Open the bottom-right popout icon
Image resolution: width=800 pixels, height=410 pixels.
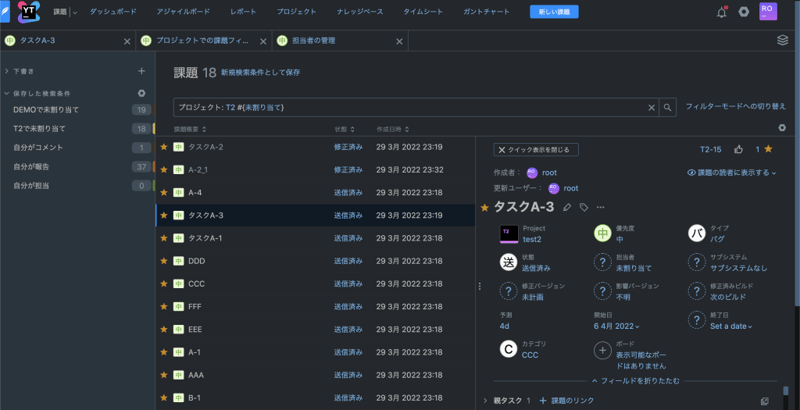coord(764,401)
